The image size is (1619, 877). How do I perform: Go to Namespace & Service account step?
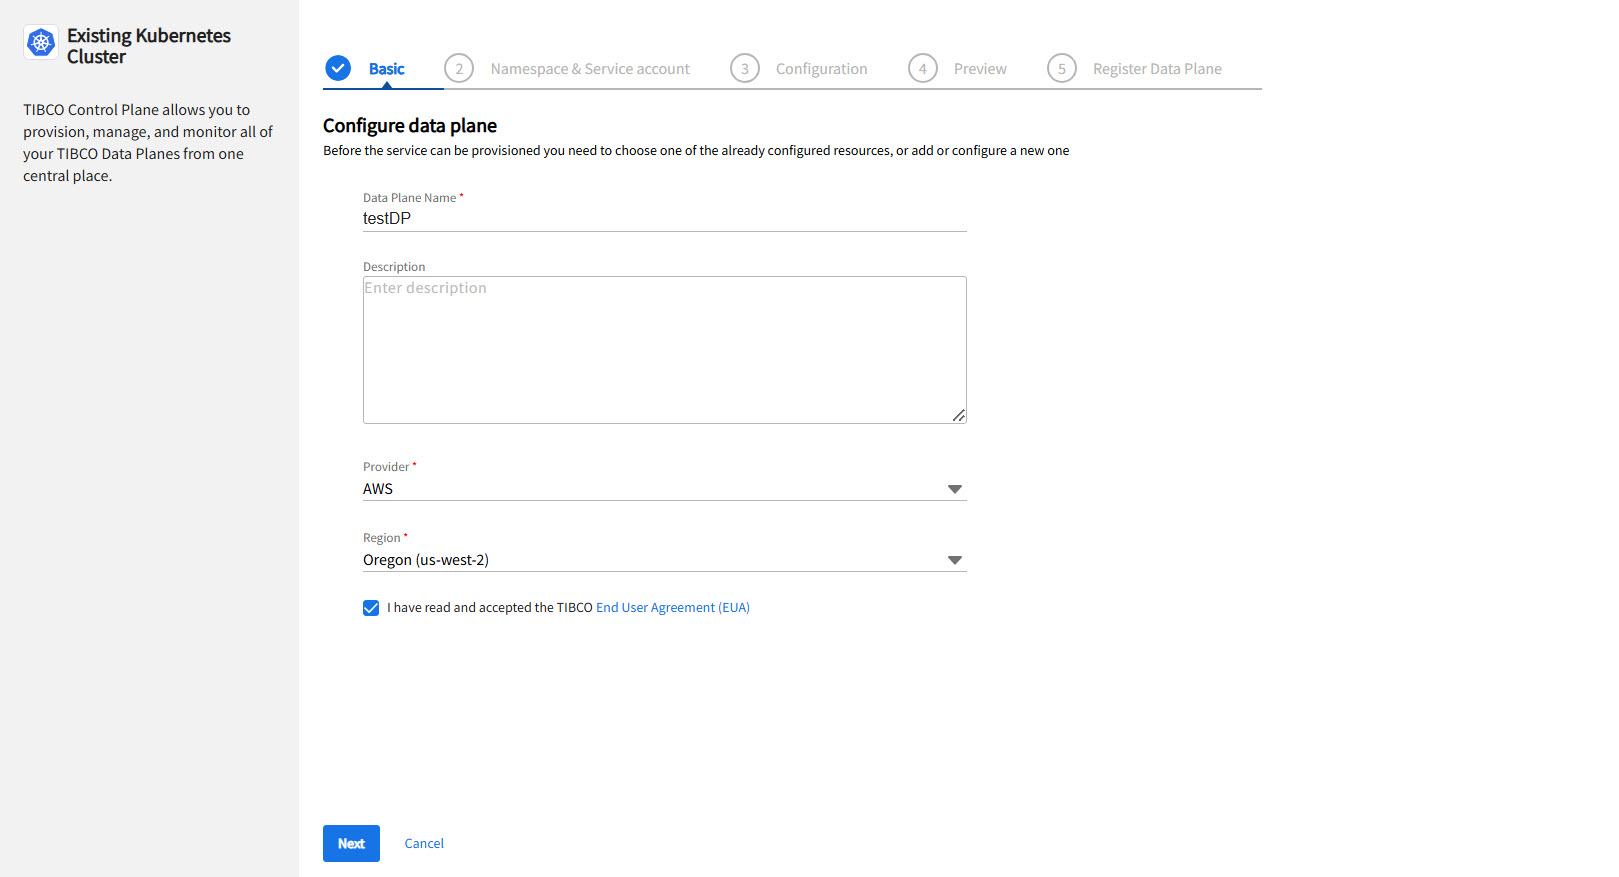pyautogui.click(x=590, y=69)
